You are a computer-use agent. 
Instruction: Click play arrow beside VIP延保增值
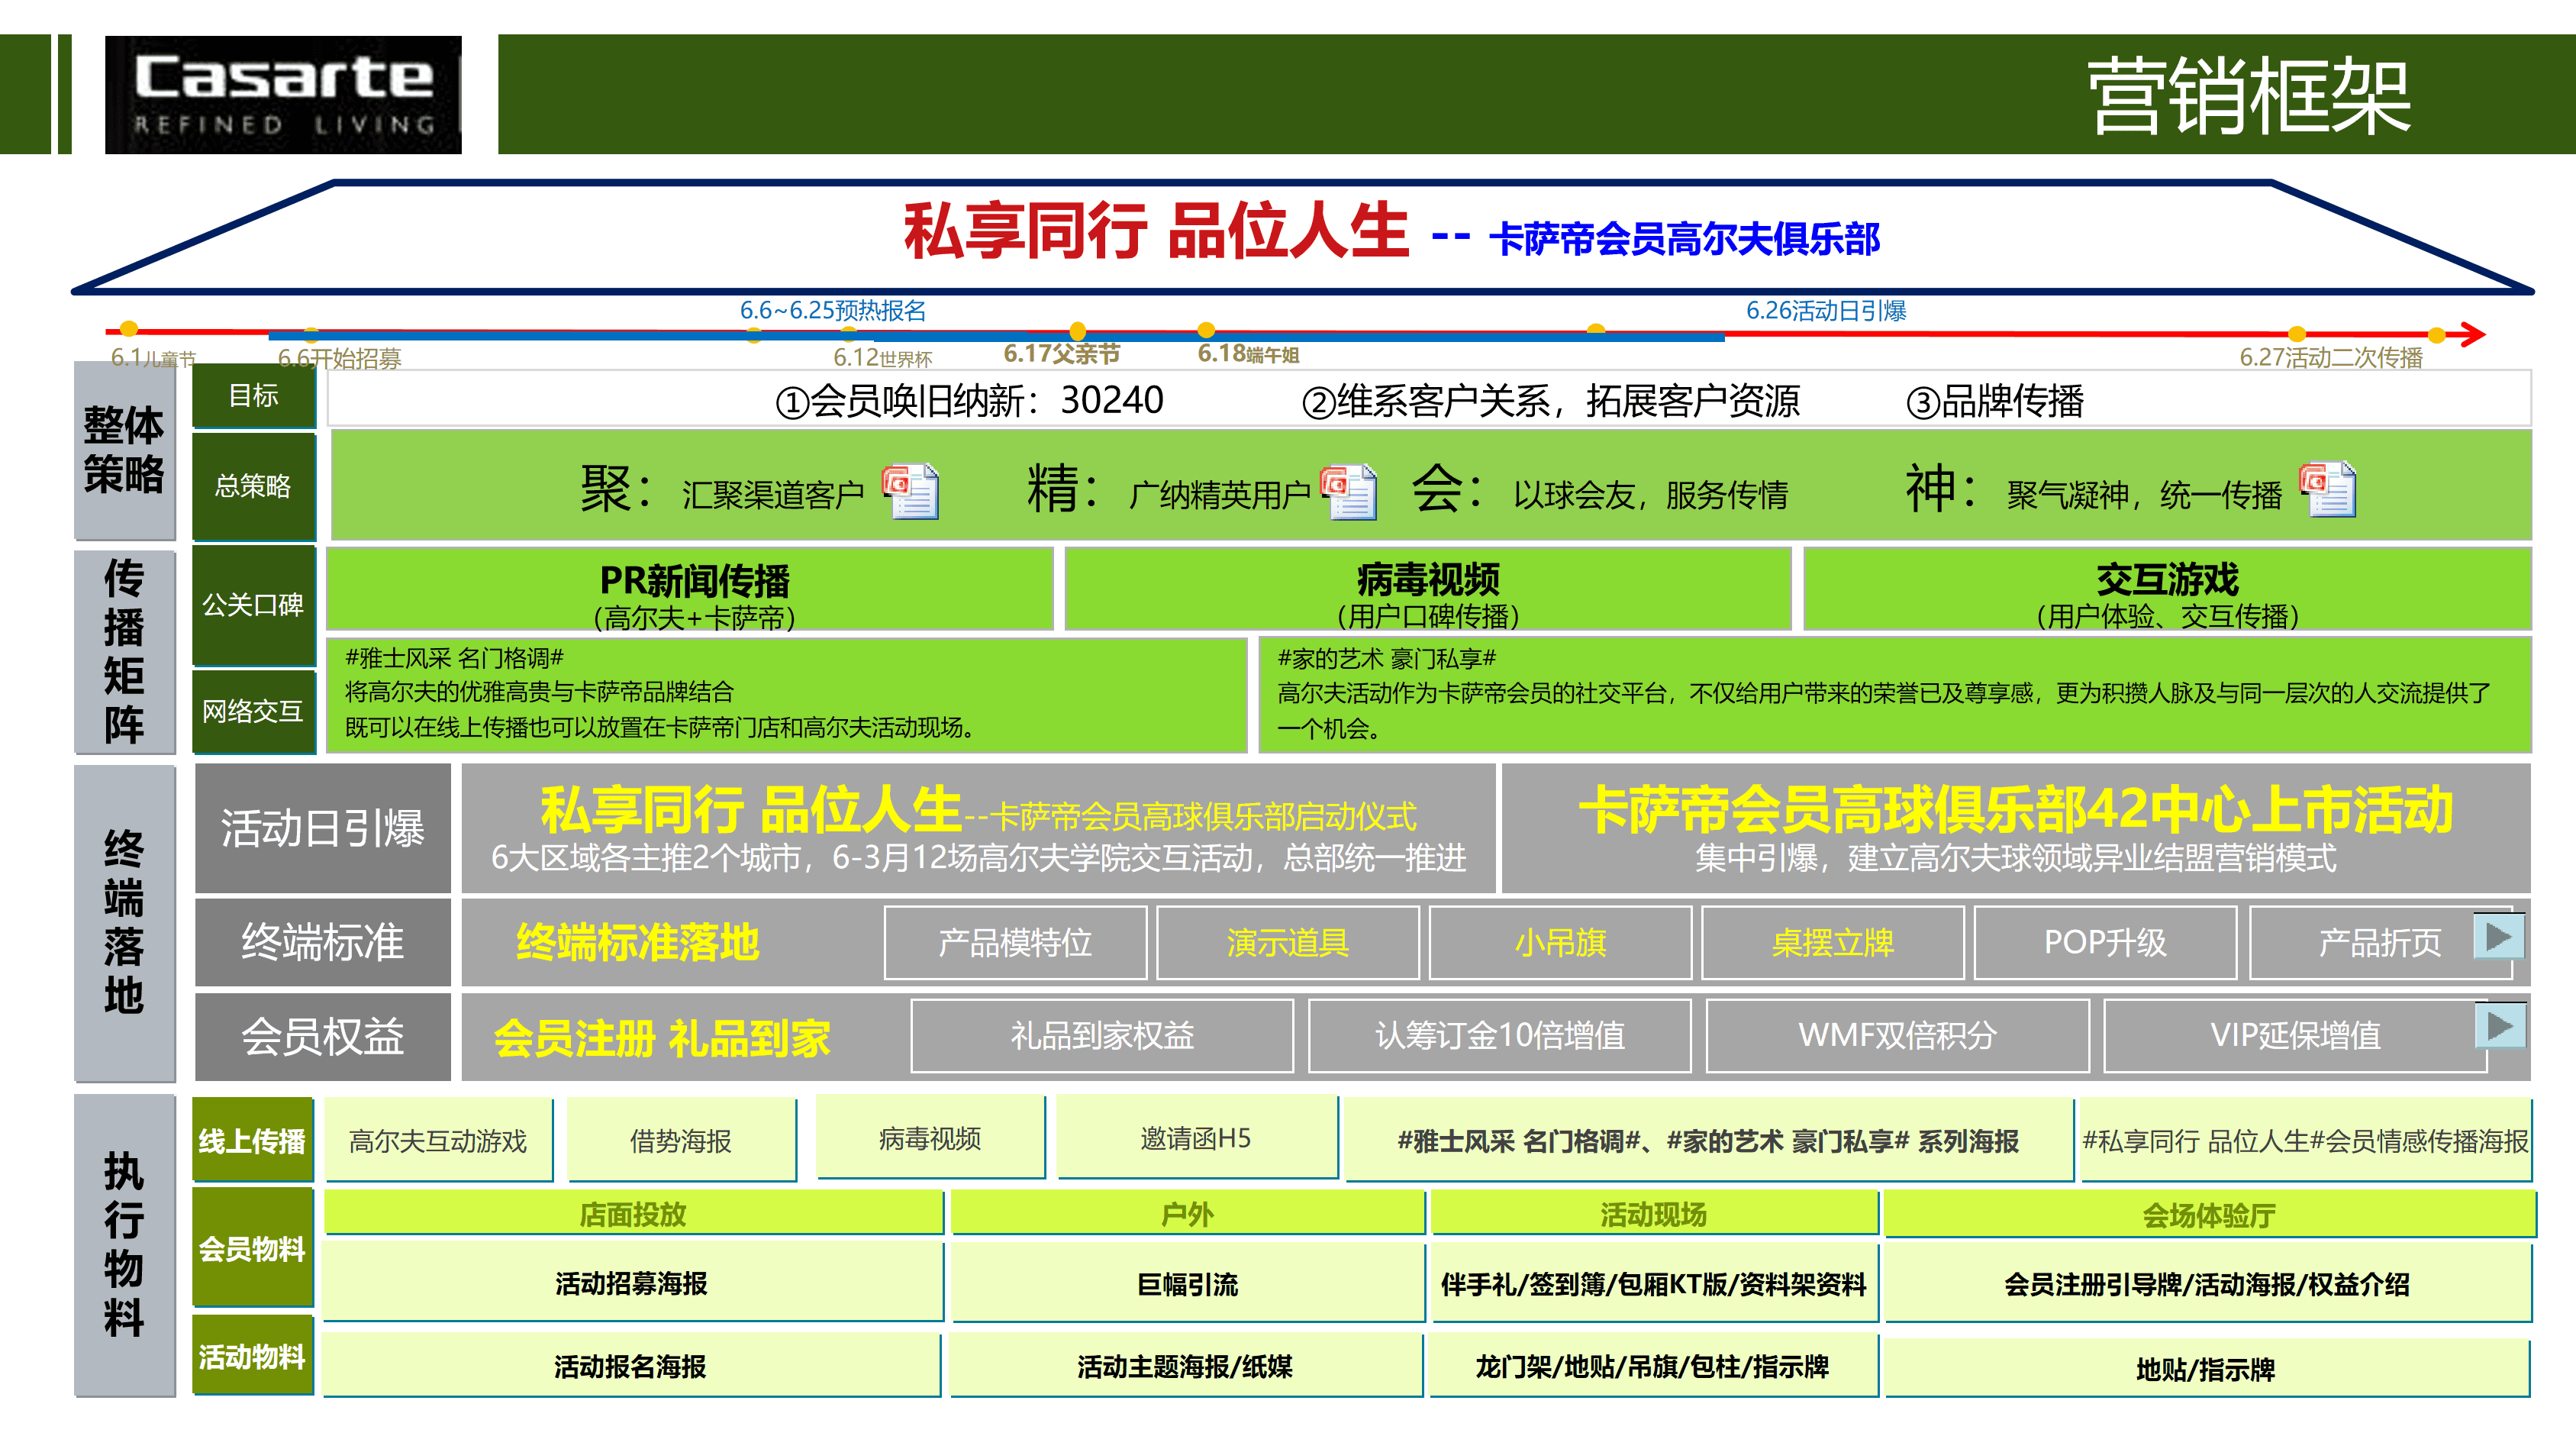pos(2500,1025)
